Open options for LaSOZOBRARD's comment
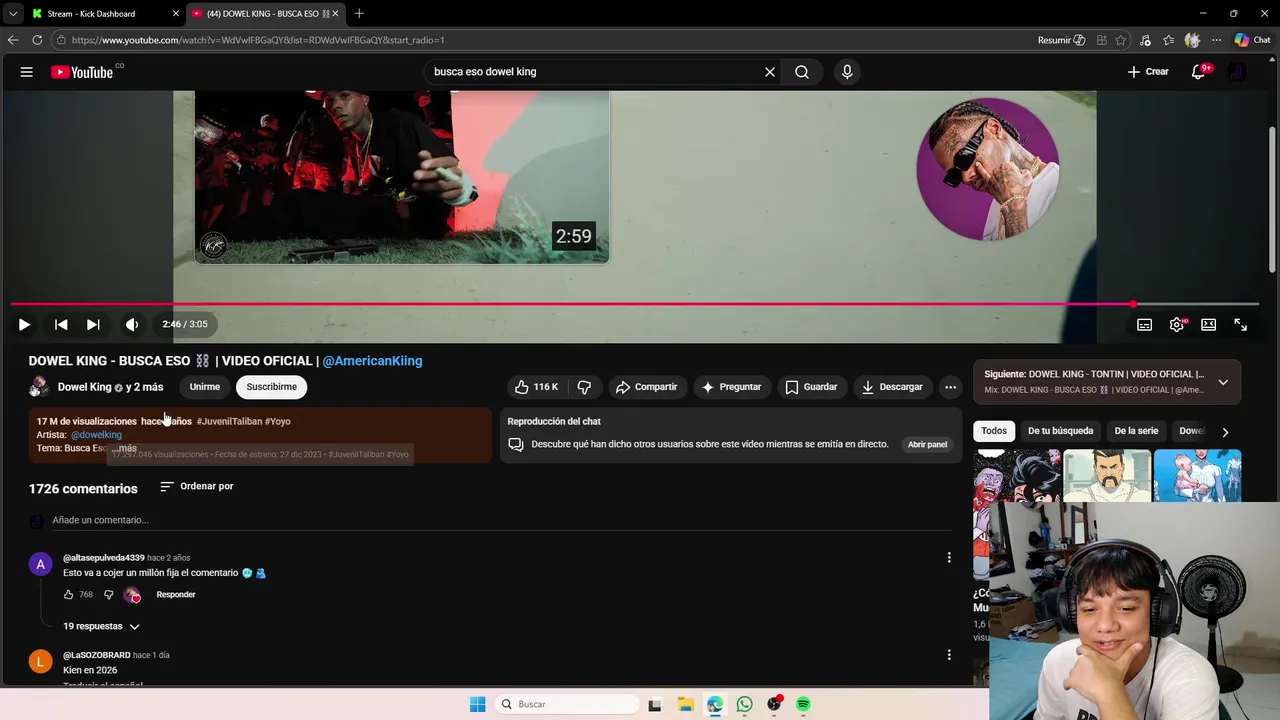This screenshot has height=720, width=1280. click(949, 655)
